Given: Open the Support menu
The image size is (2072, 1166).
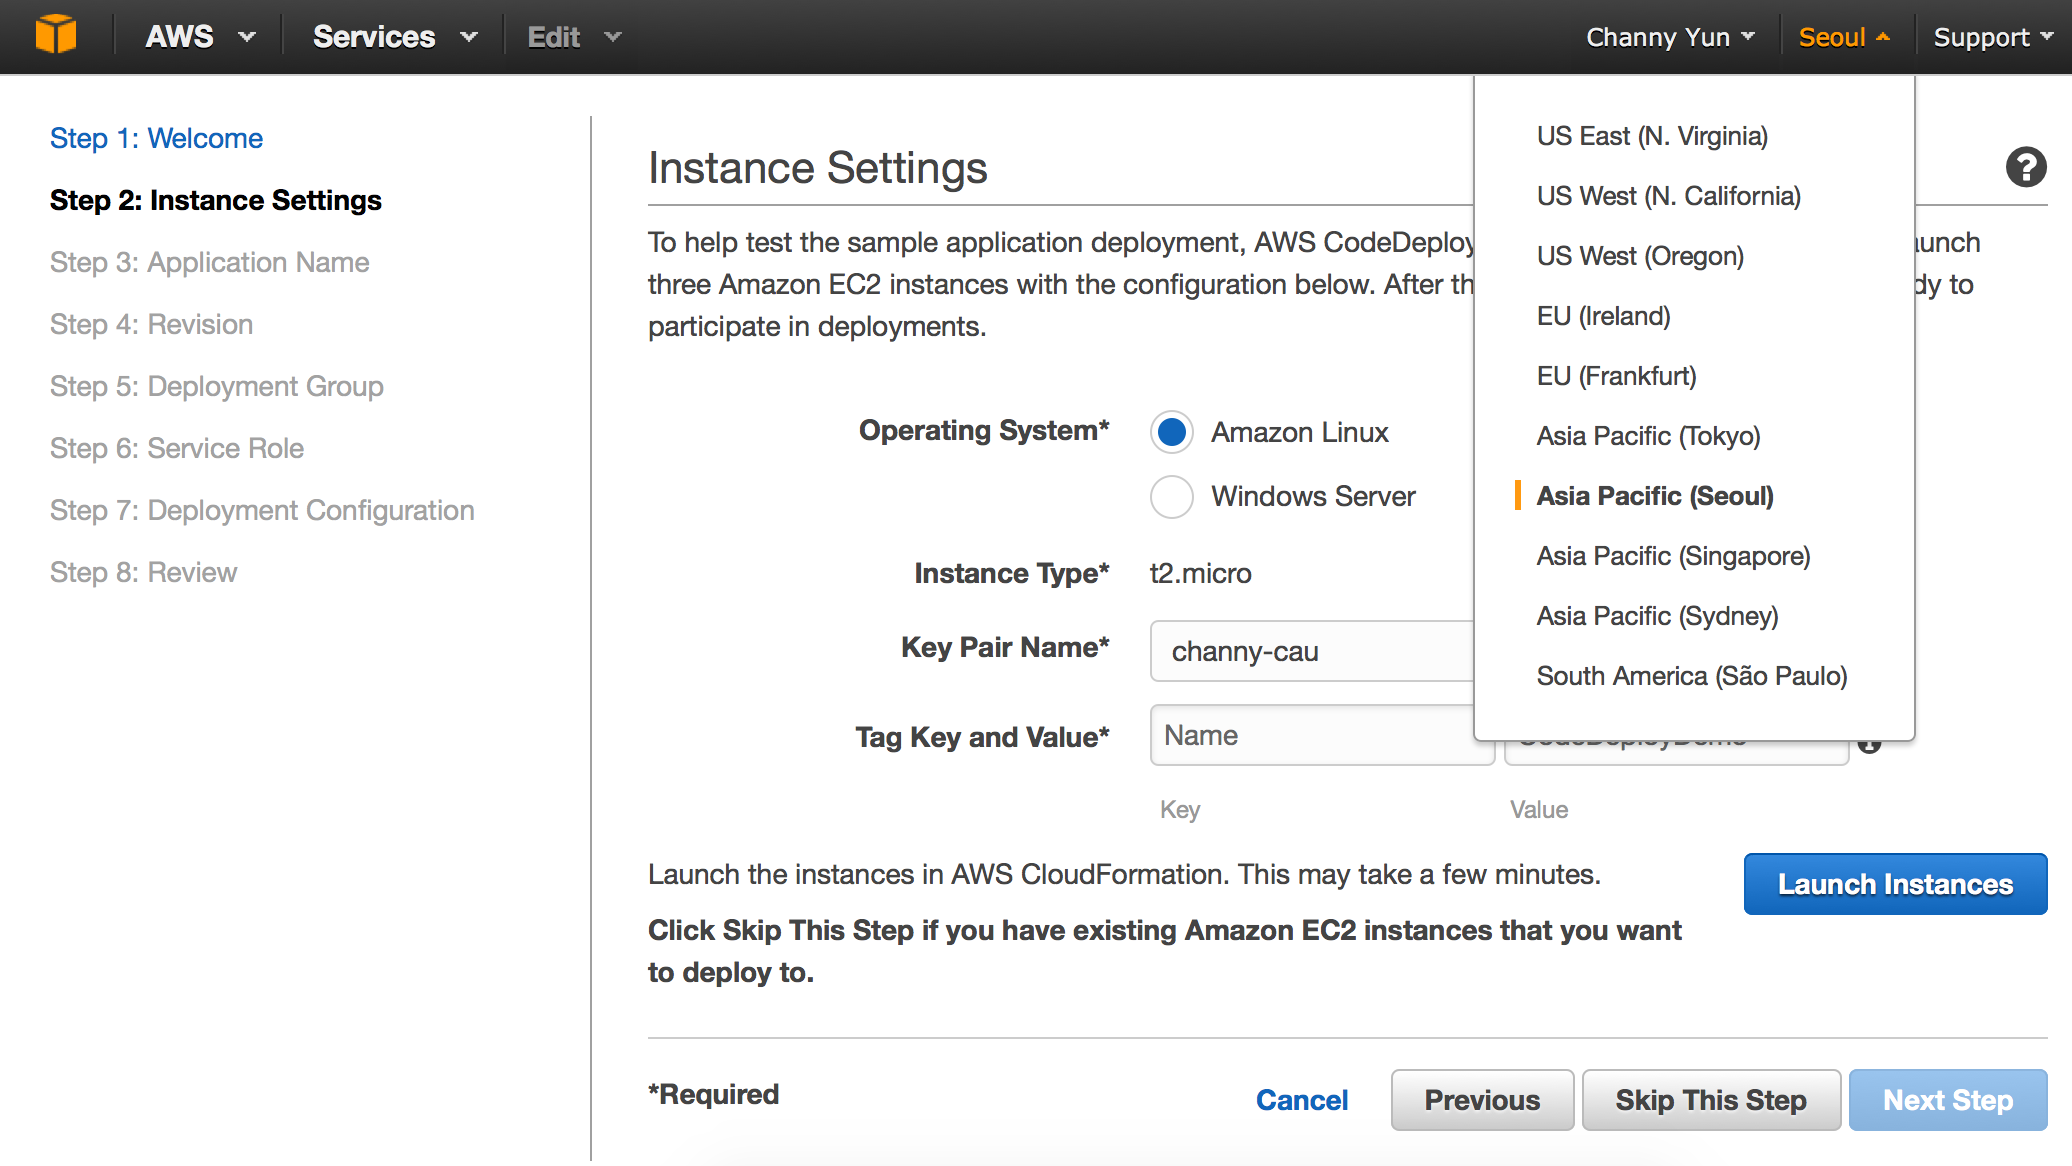Looking at the screenshot, I should tap(1991, 37).
